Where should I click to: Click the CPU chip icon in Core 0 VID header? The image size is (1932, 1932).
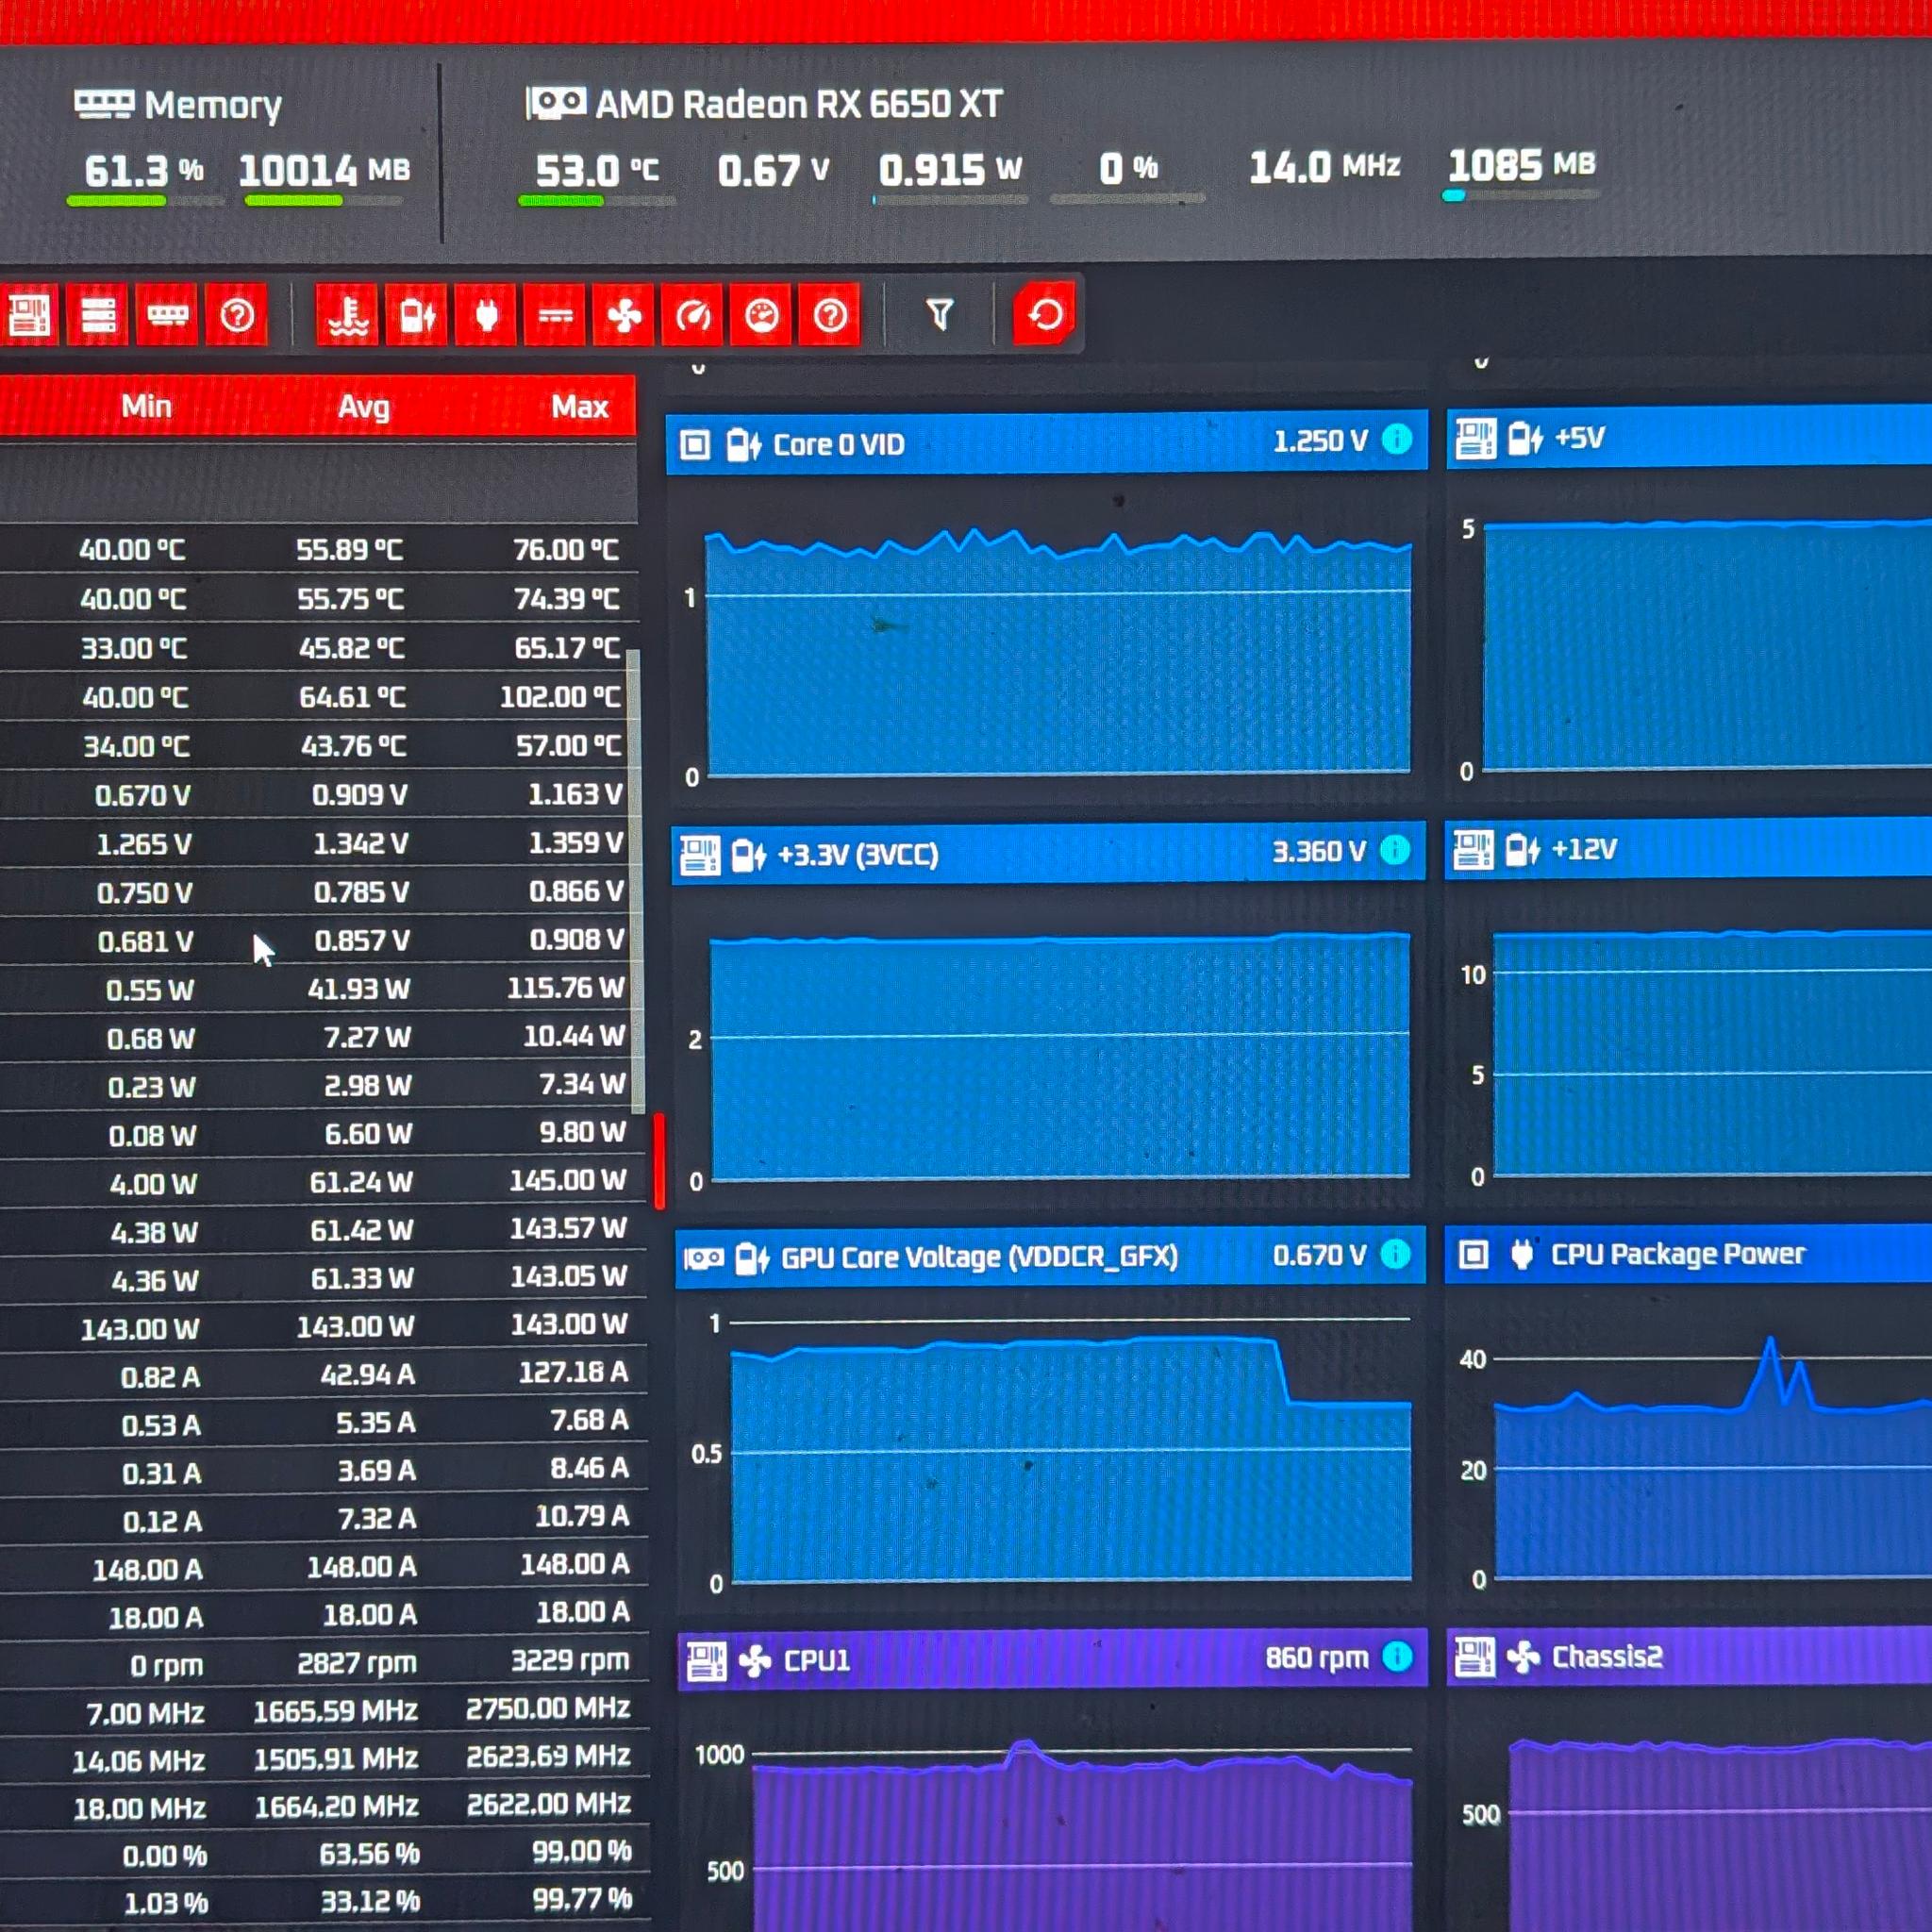click(x=695, y=445)
